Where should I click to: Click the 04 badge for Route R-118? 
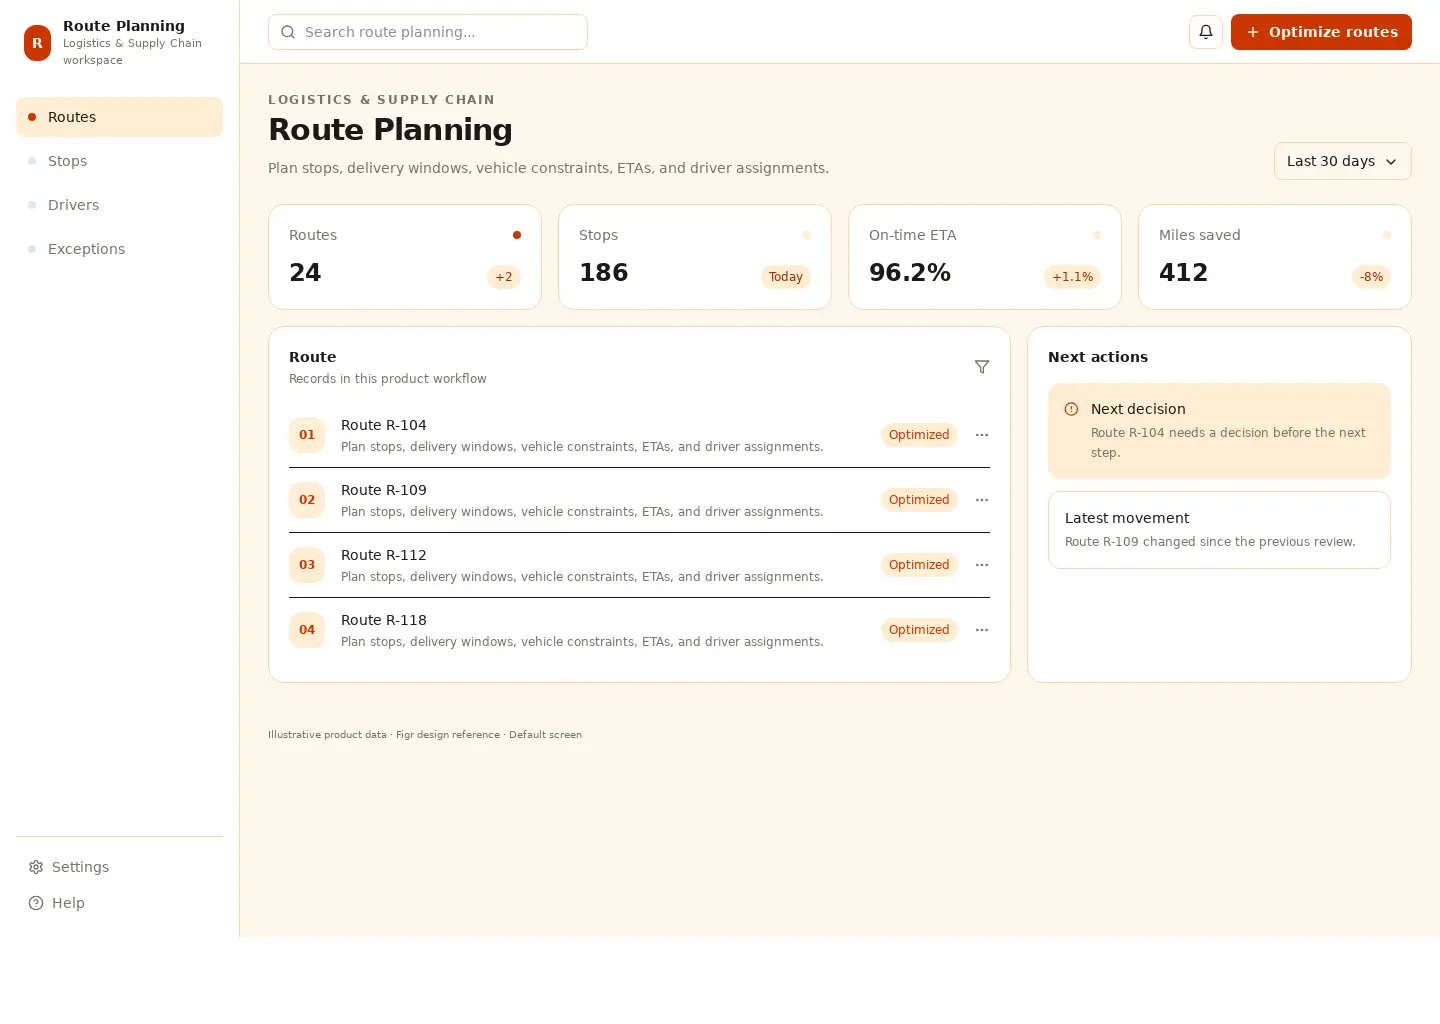pos(307,630)
